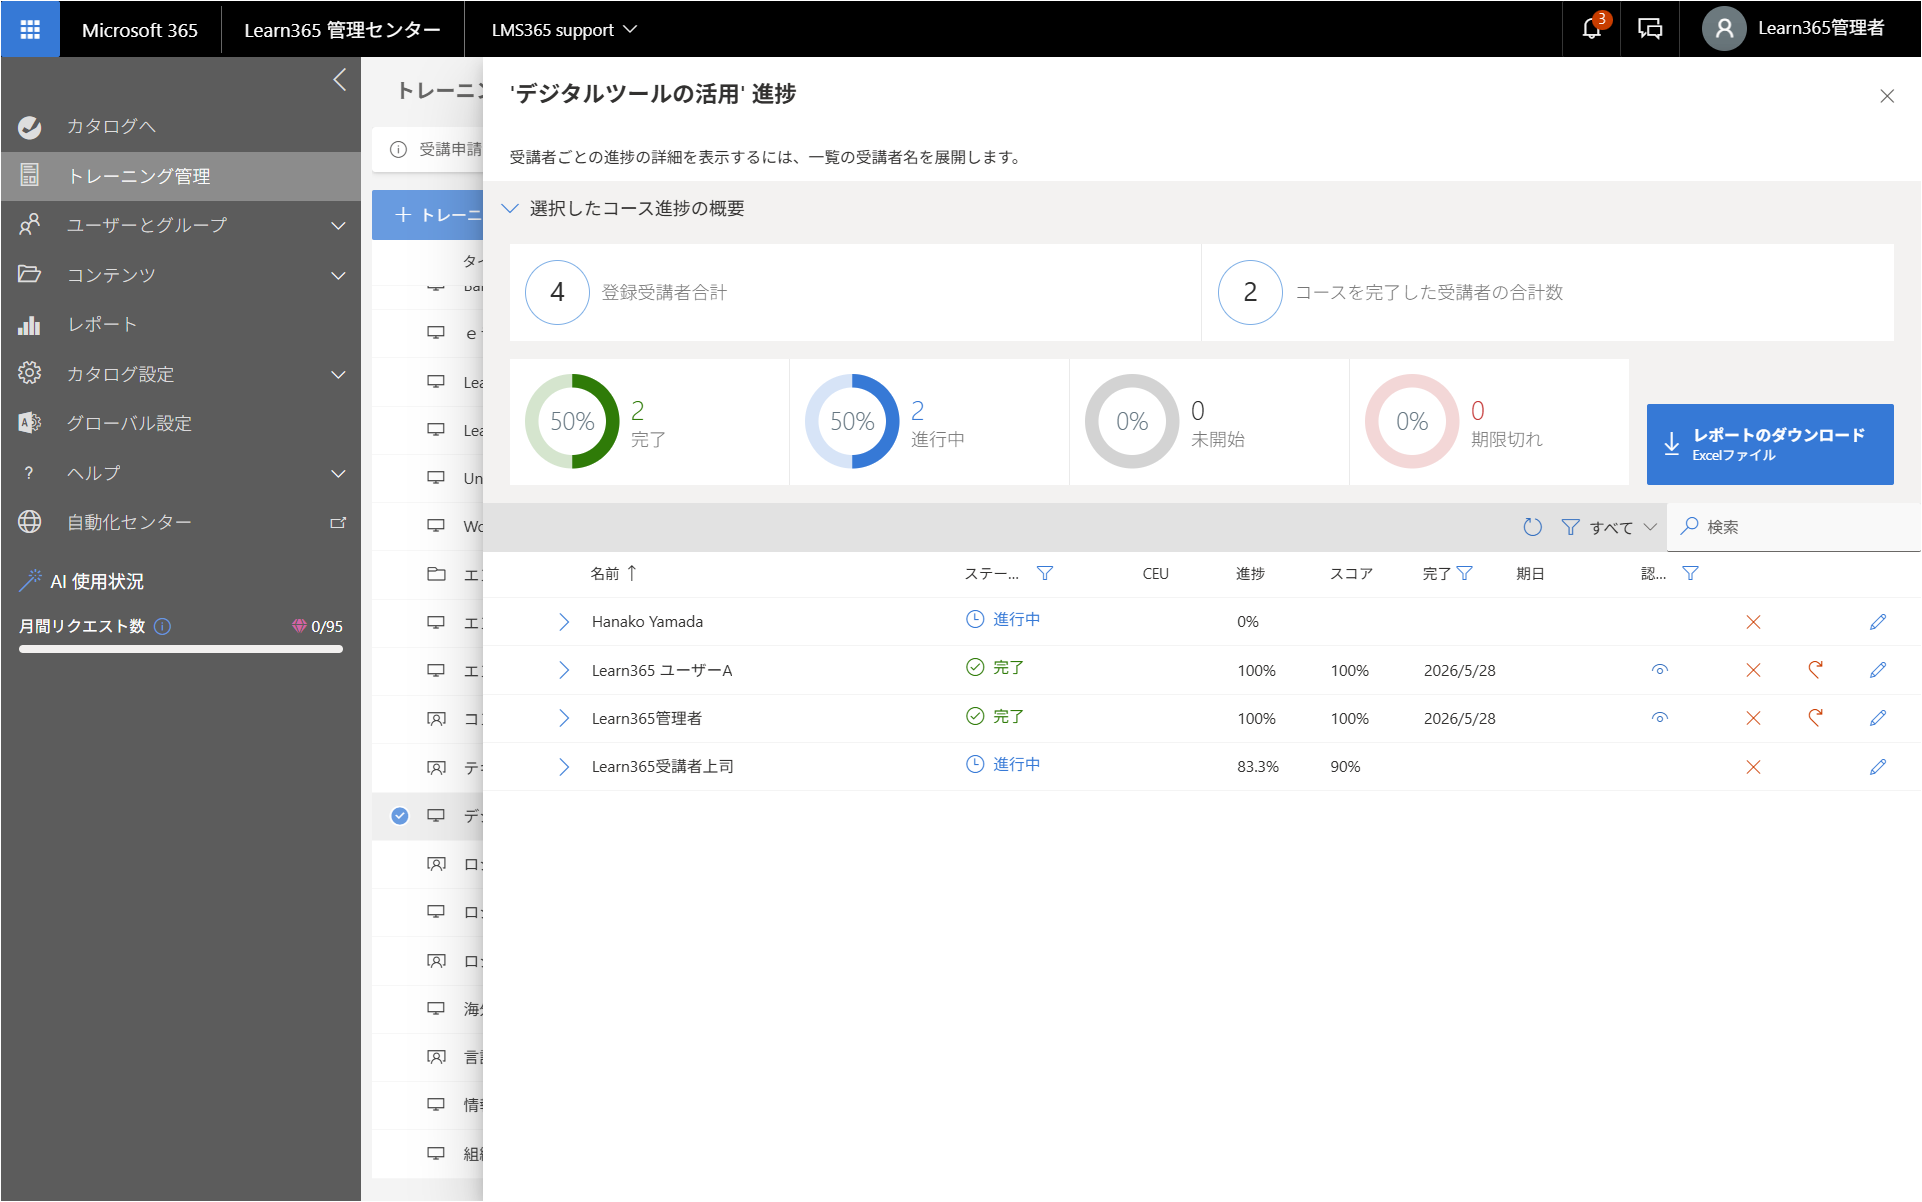Click the 期限切れ 0% red donut chart
The height and width of the screenshot is (1202, 1922).
[x=1412, y=421]
